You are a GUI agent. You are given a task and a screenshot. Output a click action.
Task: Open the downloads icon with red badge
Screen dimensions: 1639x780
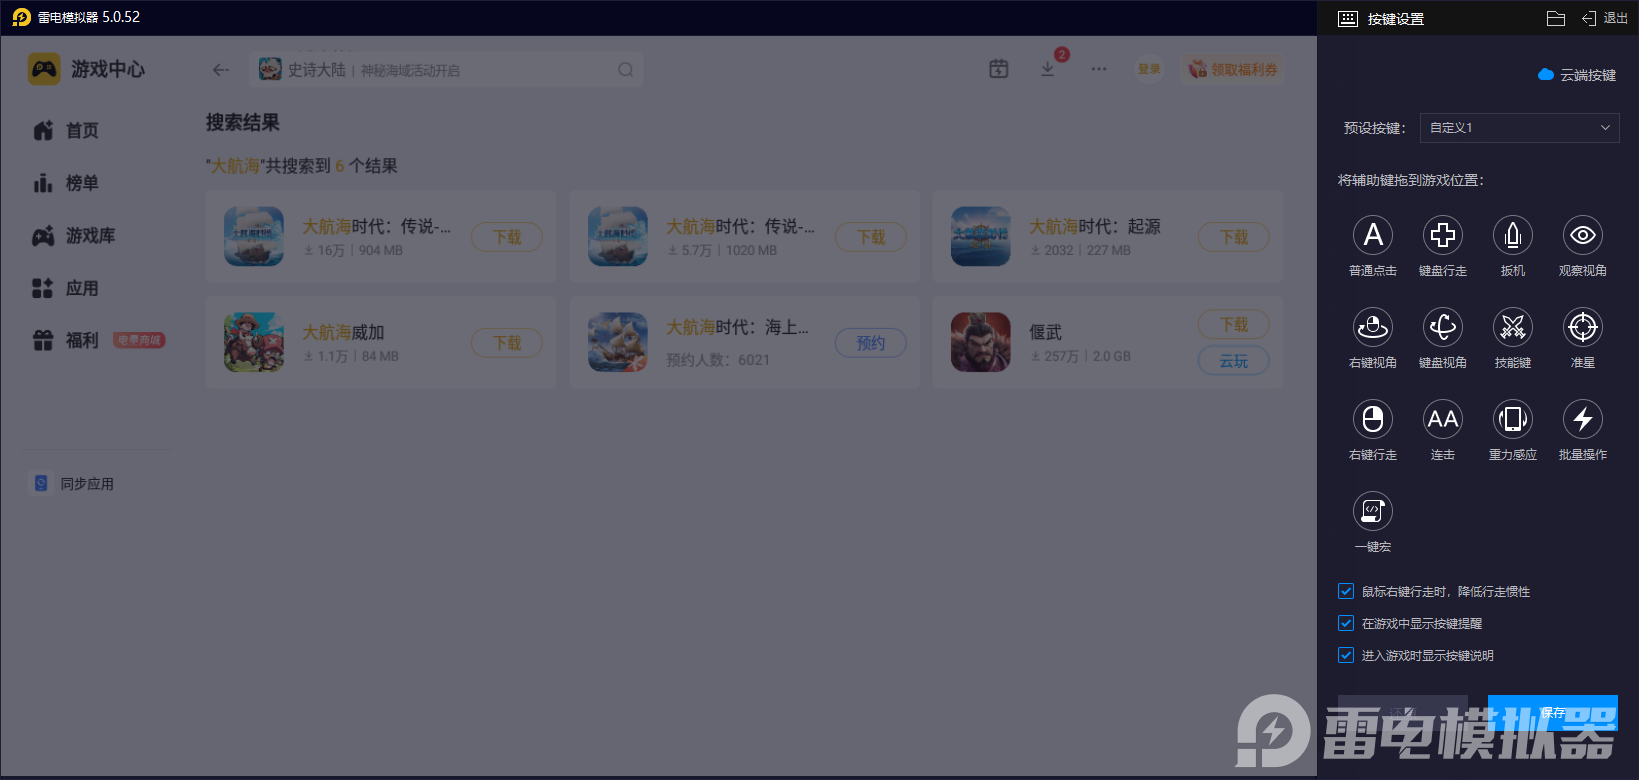1048,69
